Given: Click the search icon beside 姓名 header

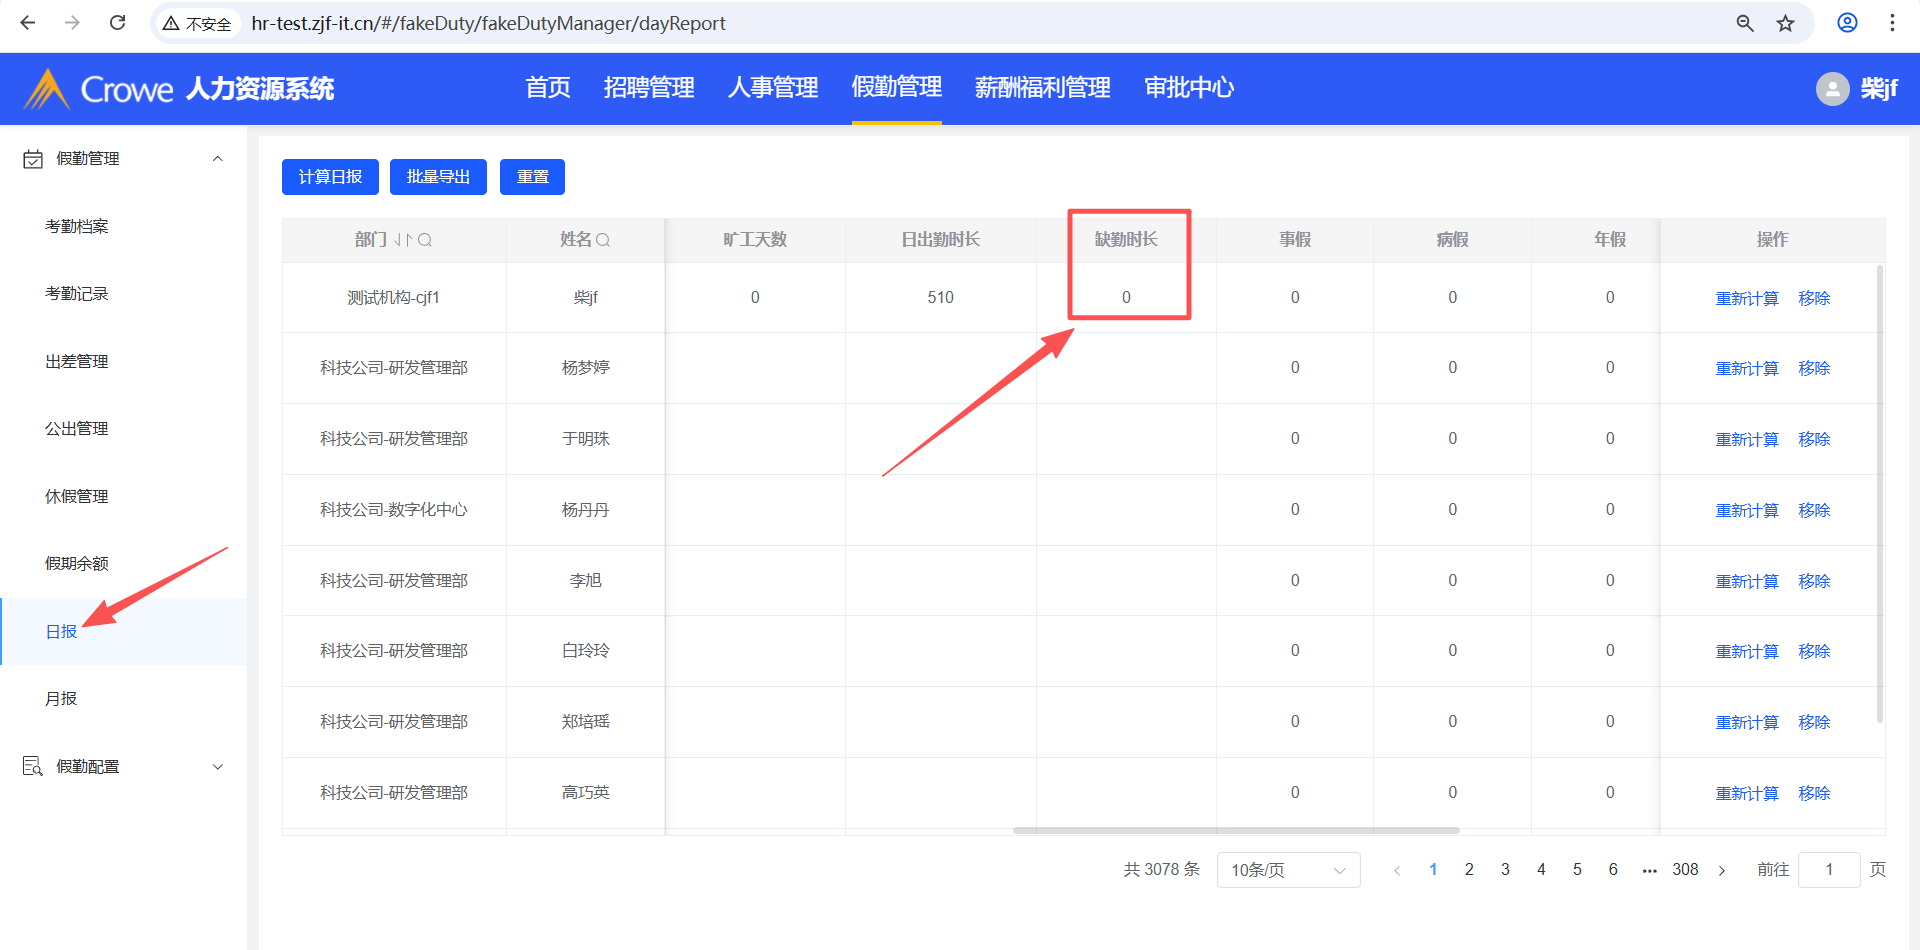Looking at the screenshot, I should tap(603, 240).
